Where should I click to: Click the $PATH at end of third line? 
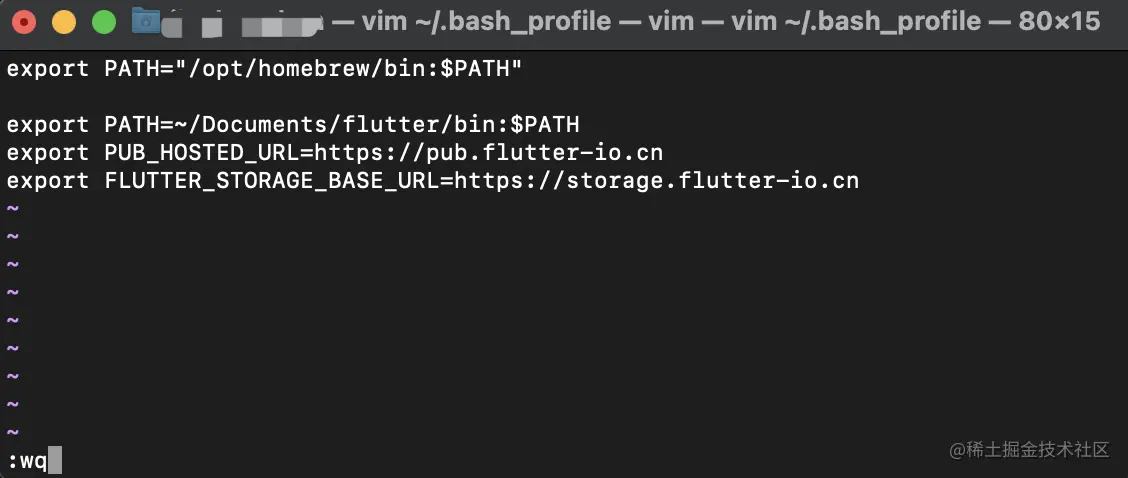(x=545, y=125)
